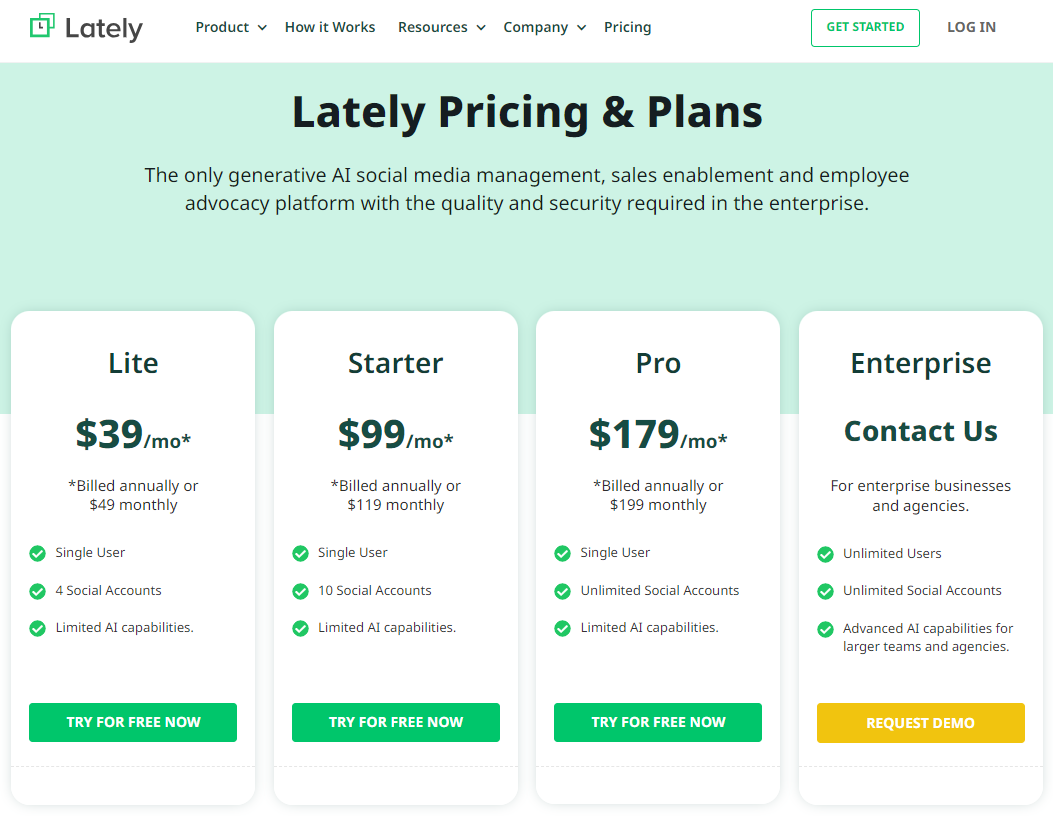
Task: Click the Log In link
Action: click(971, 27)
